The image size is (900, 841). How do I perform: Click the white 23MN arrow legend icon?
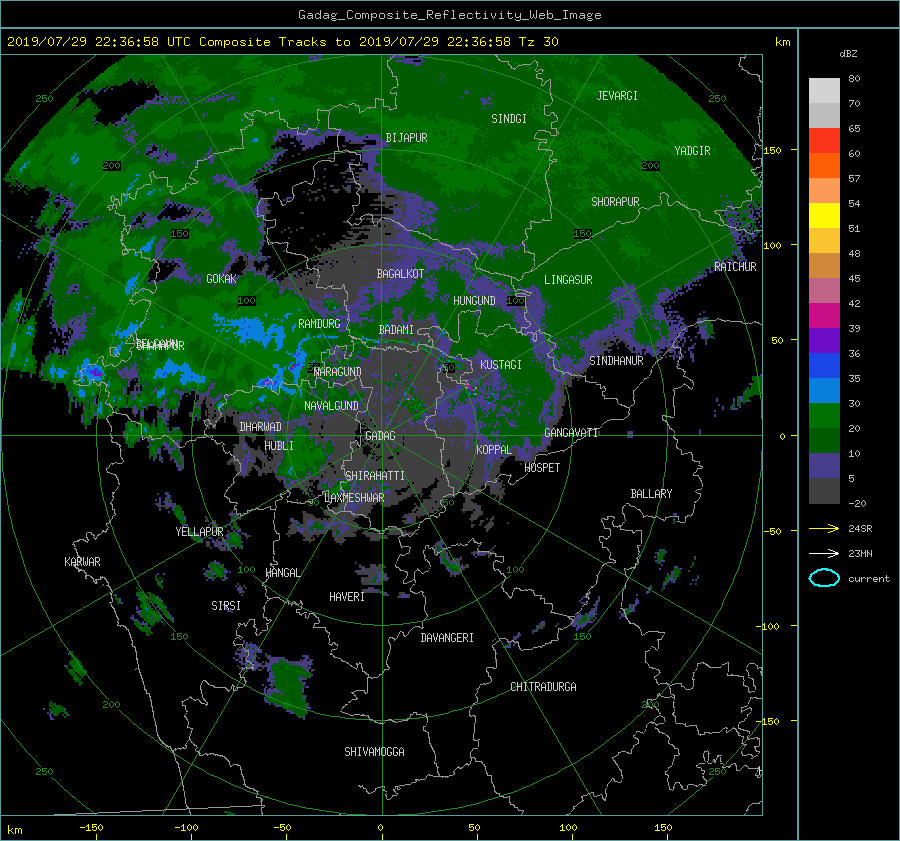824,553
